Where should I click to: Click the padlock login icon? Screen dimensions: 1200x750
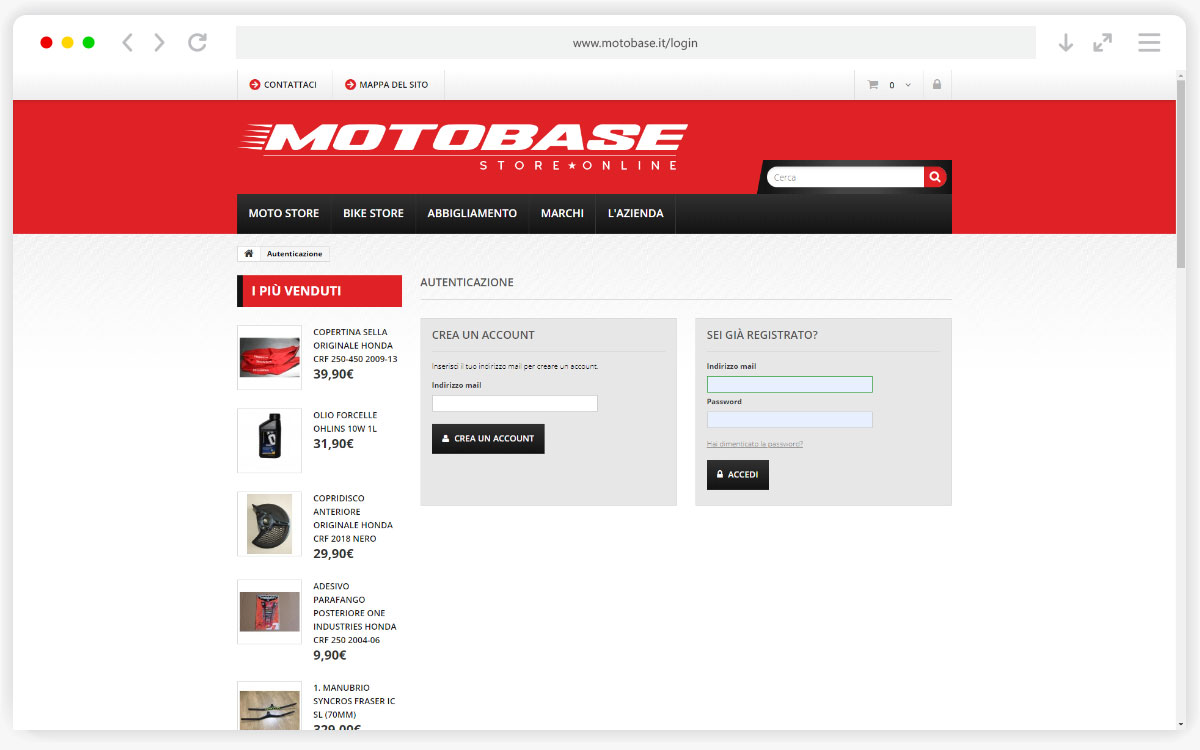tap(937, 85)
